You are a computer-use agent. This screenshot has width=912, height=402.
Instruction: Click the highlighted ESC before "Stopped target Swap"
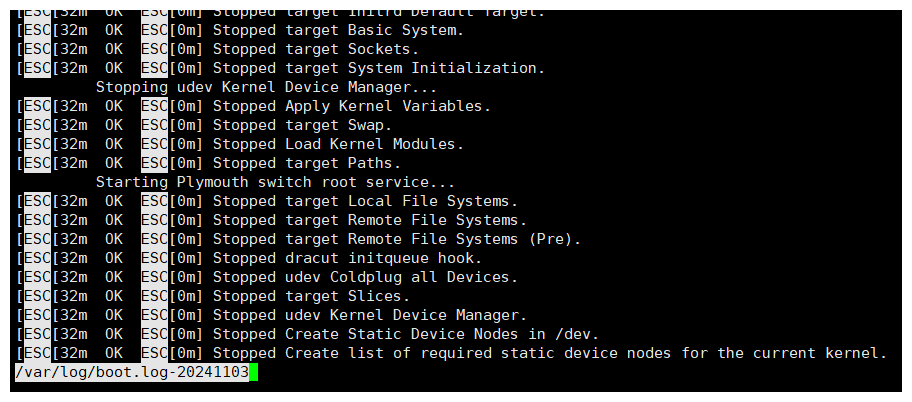click(38, 126)
